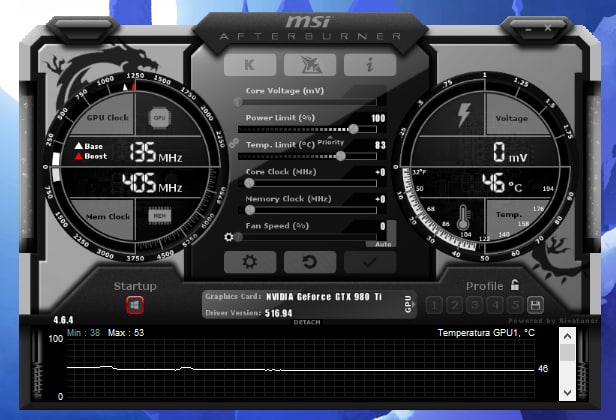Click the Fan Speed slider handle
This screenshot has width=616, height=420.
pyautogui.click(x=238, y=237)
